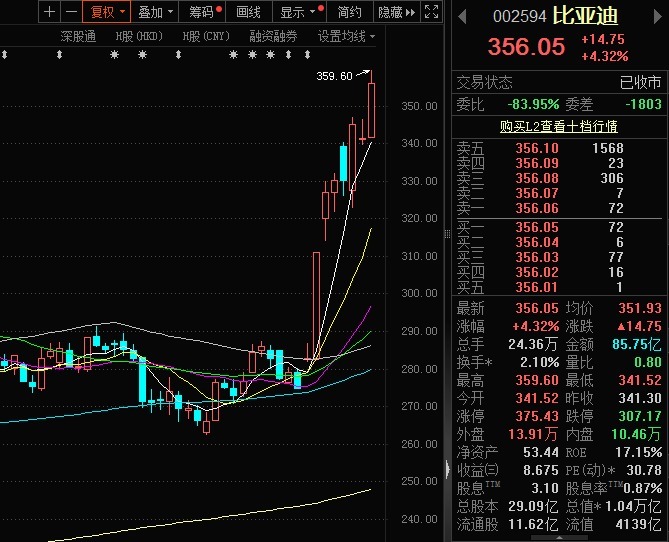This screenshot has height=542, width=669.
Task: Click the minus zoom-out chart button
Action: pos(71,12)
